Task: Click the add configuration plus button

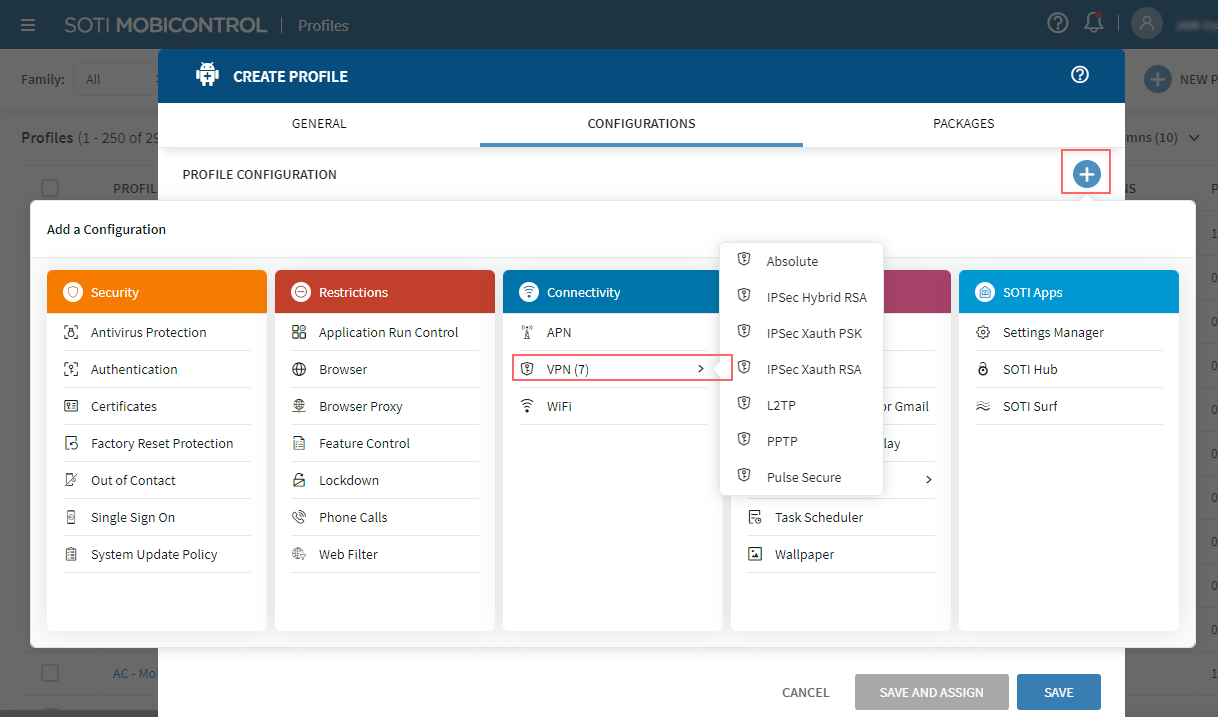Action: click(1086, 174)
